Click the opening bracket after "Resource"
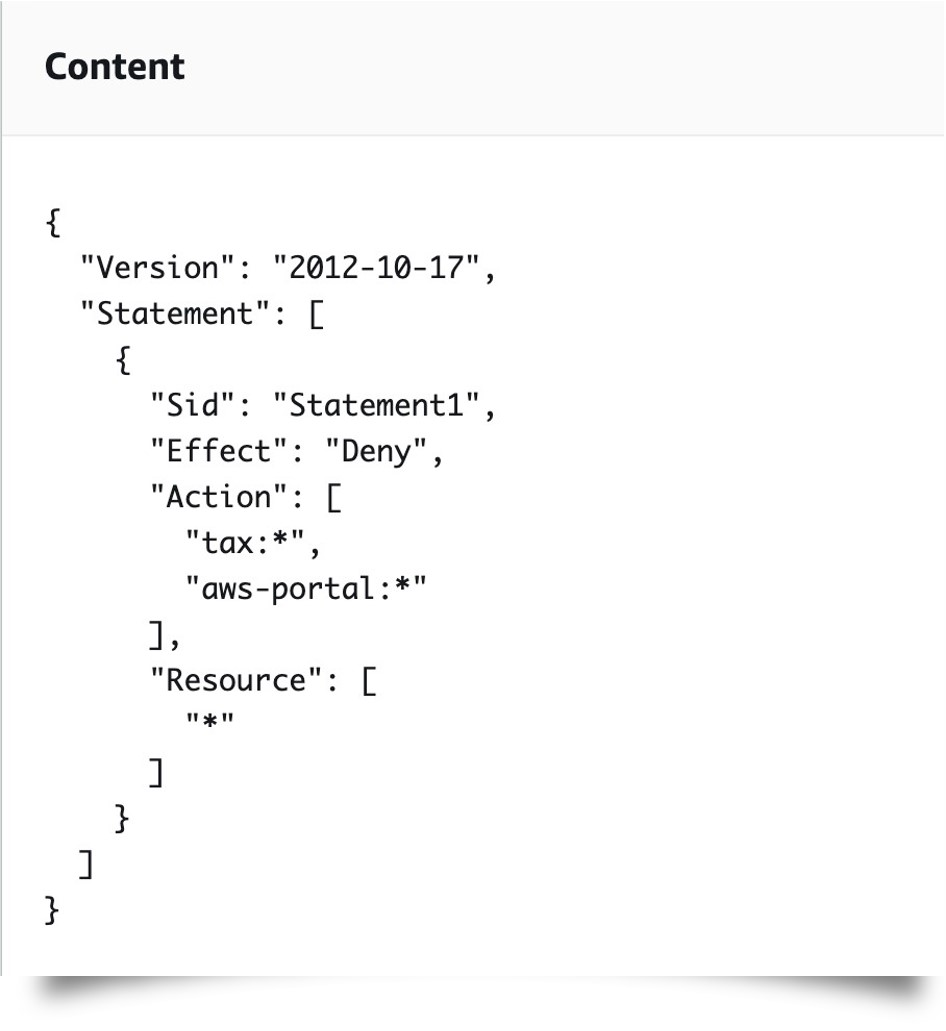This screenshot has height=1031, width=946. [369, 681]
